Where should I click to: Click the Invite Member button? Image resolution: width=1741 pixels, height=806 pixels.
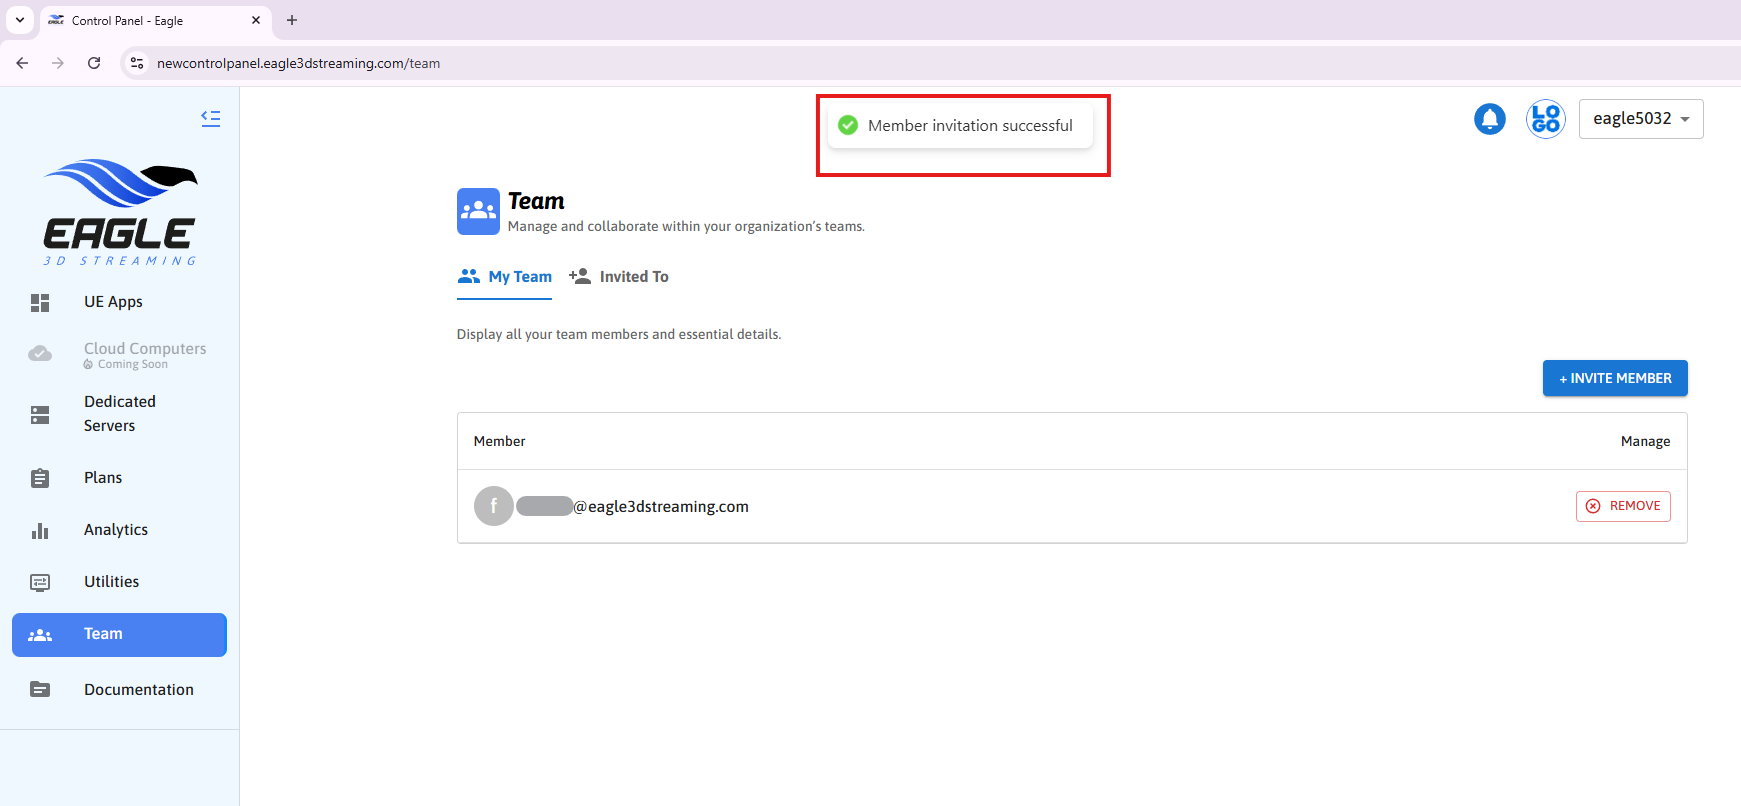[x=1614, y=378]
